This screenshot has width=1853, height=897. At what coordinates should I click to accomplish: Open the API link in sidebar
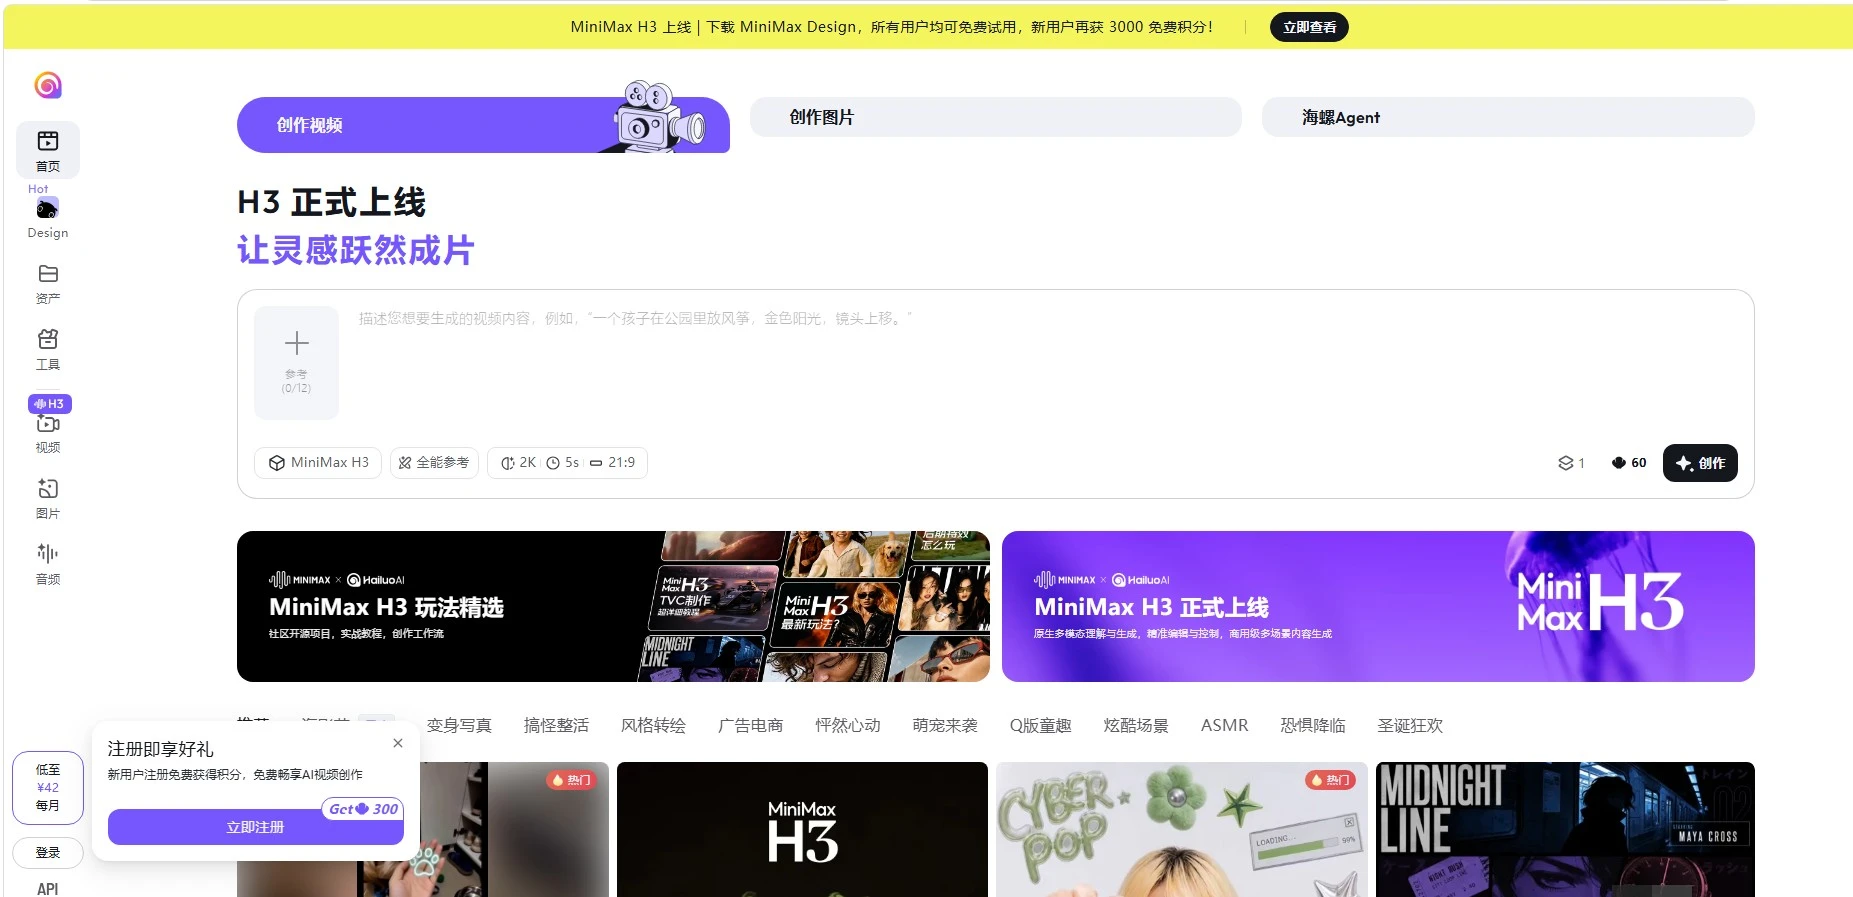tap(48, 889)
